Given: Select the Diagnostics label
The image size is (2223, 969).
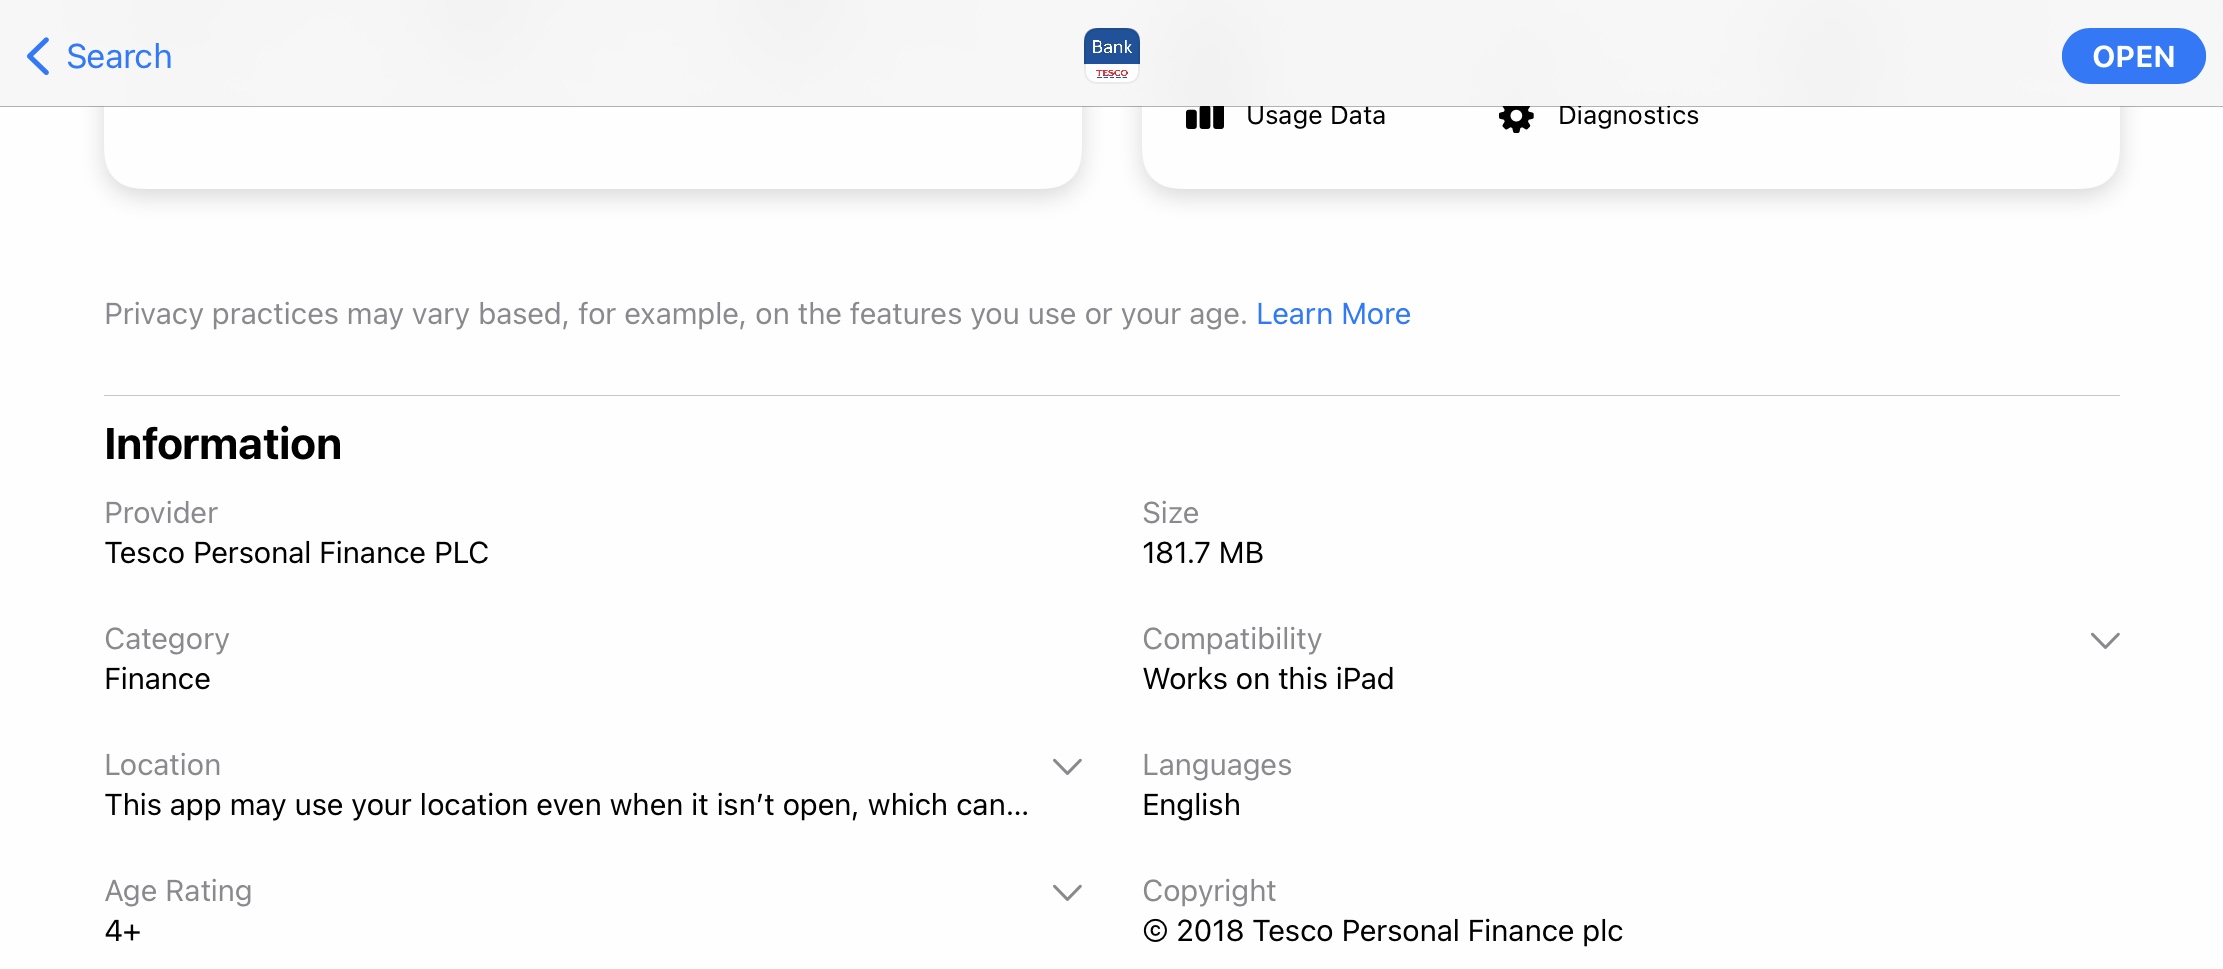Looking at the screenshot, I should coord(1628,117).
